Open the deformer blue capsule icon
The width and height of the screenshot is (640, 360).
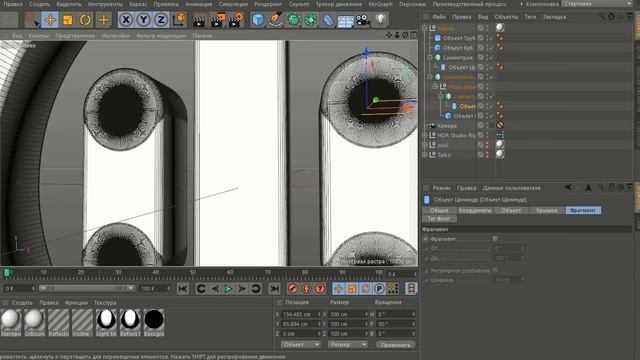(x=328, y=20)
